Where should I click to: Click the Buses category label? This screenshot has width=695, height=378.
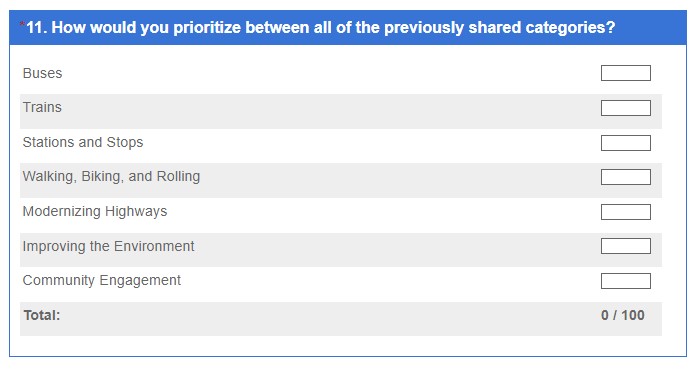pyautogui.click(x=42, y=73)
